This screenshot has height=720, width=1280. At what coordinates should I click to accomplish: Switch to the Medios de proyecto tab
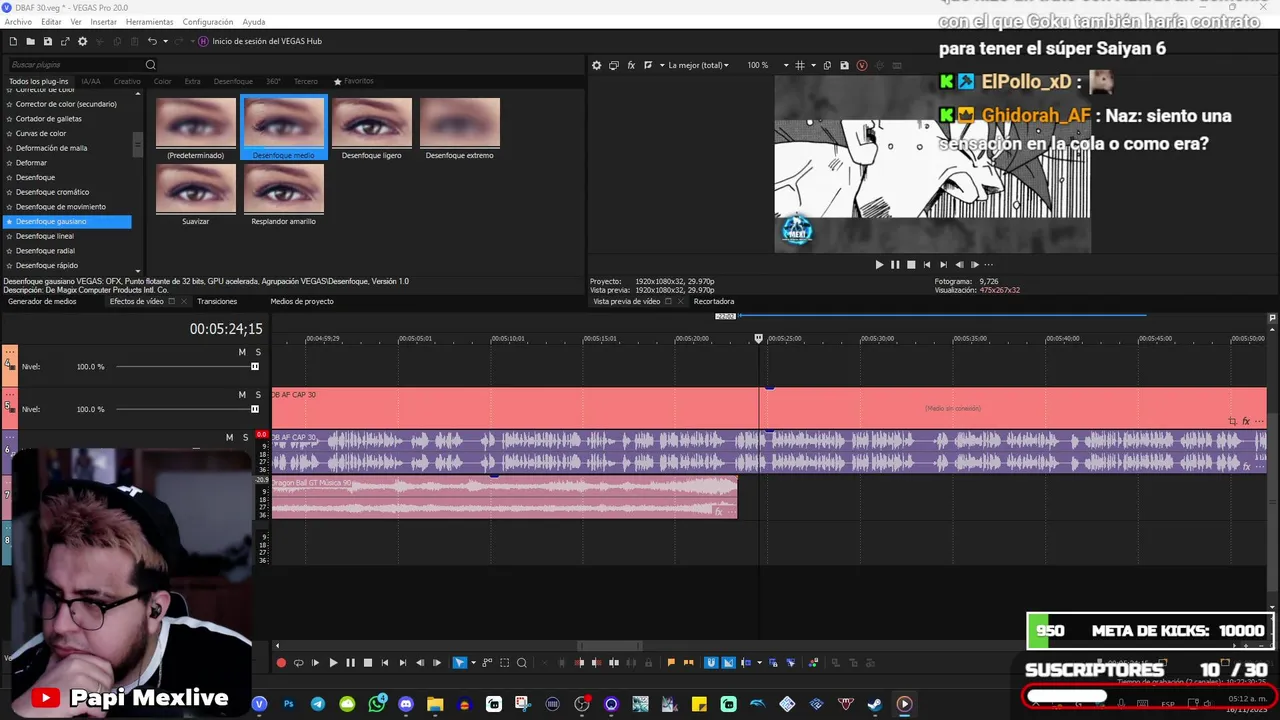[302, 301]
